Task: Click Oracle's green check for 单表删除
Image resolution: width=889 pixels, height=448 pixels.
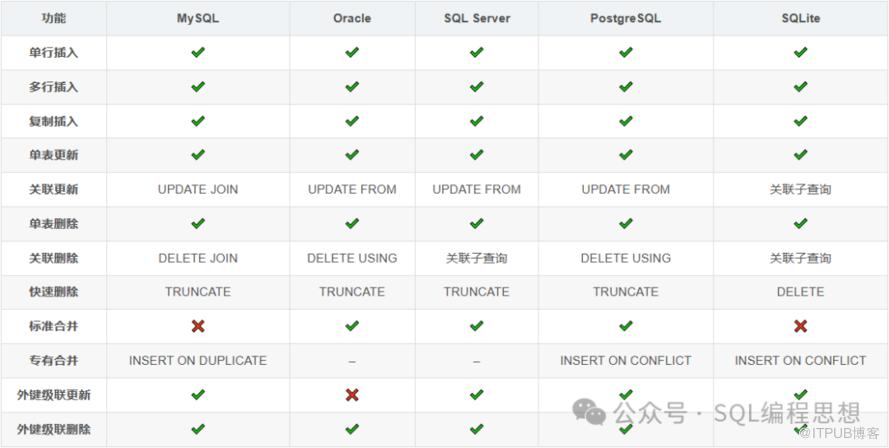Action: (352, 223)
